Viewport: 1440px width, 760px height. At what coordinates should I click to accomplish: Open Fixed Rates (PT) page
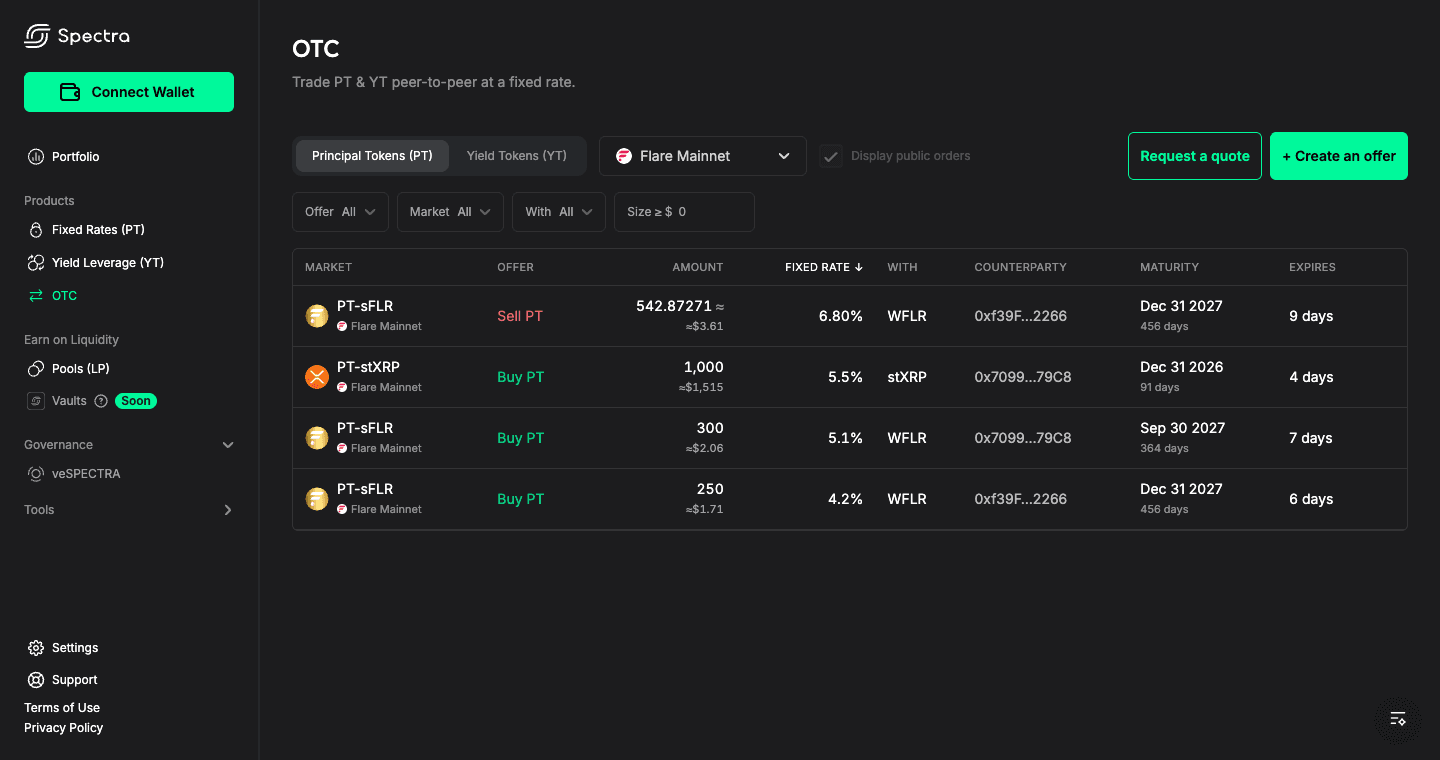click(98, 230)
